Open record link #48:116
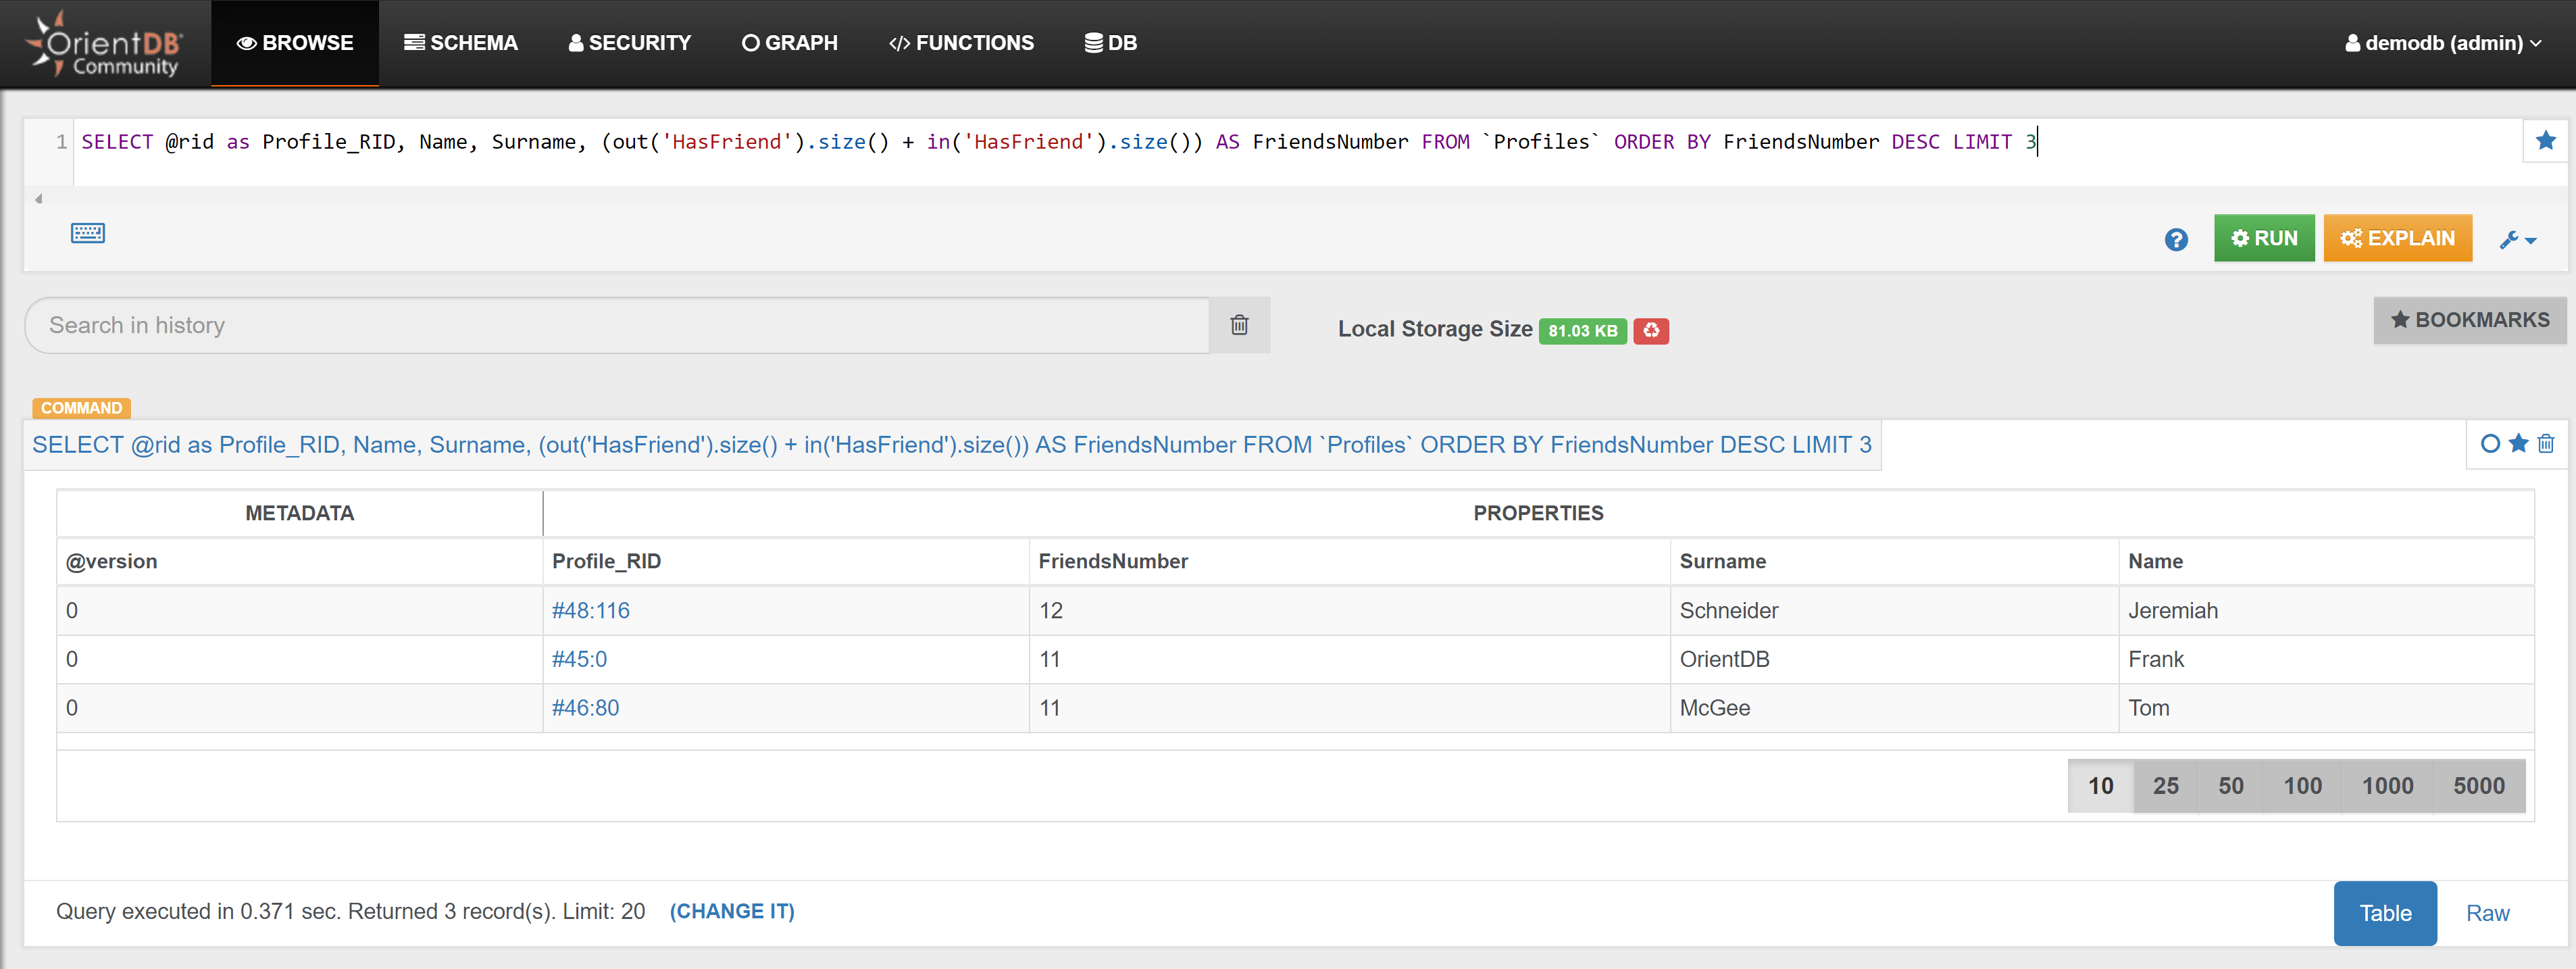 [x=590, y=610]
